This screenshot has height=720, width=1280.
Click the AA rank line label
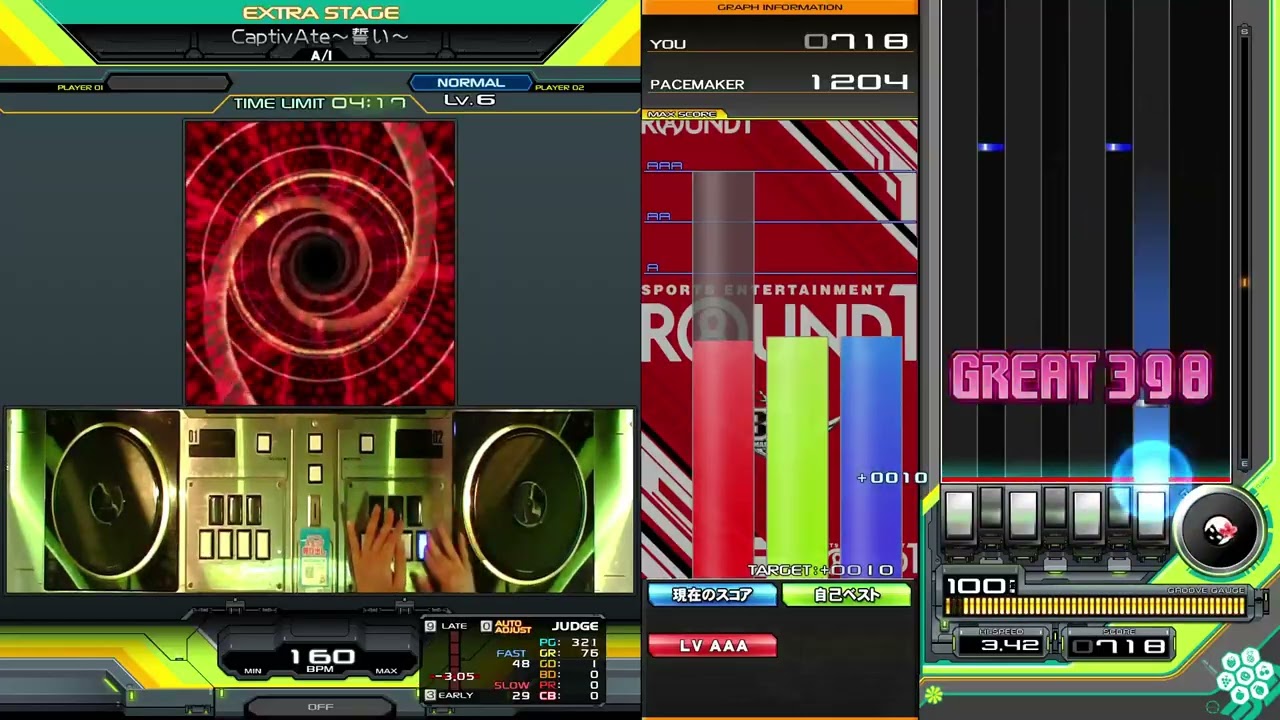658,217
